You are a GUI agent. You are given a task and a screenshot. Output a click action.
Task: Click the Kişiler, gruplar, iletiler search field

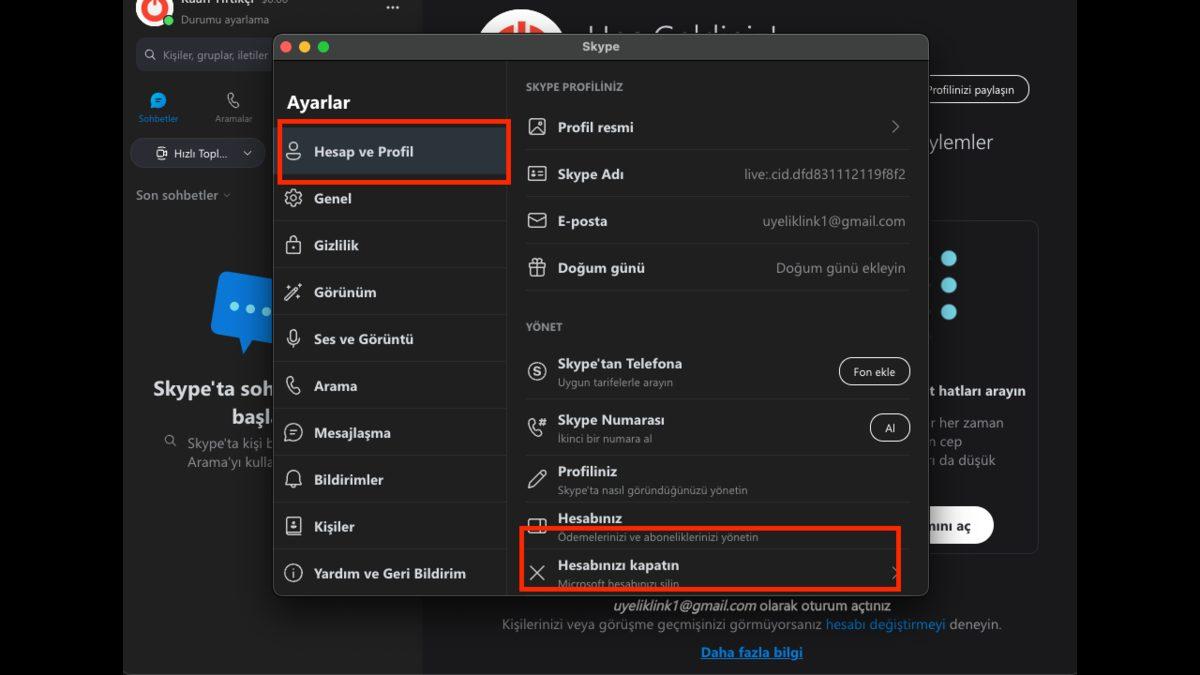point(205,54)
